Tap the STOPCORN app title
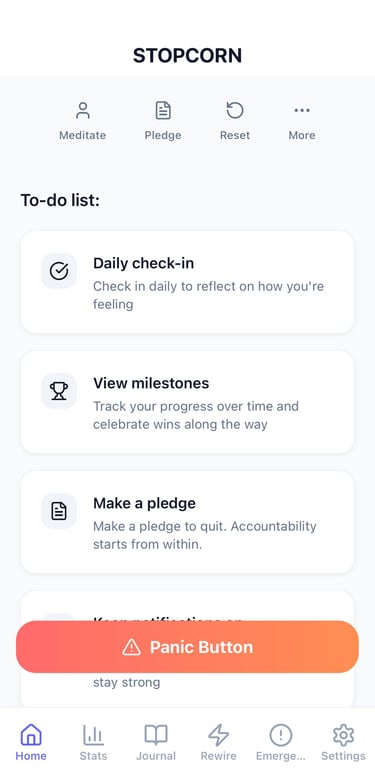375x779 pixels. (x=187, y=56)
